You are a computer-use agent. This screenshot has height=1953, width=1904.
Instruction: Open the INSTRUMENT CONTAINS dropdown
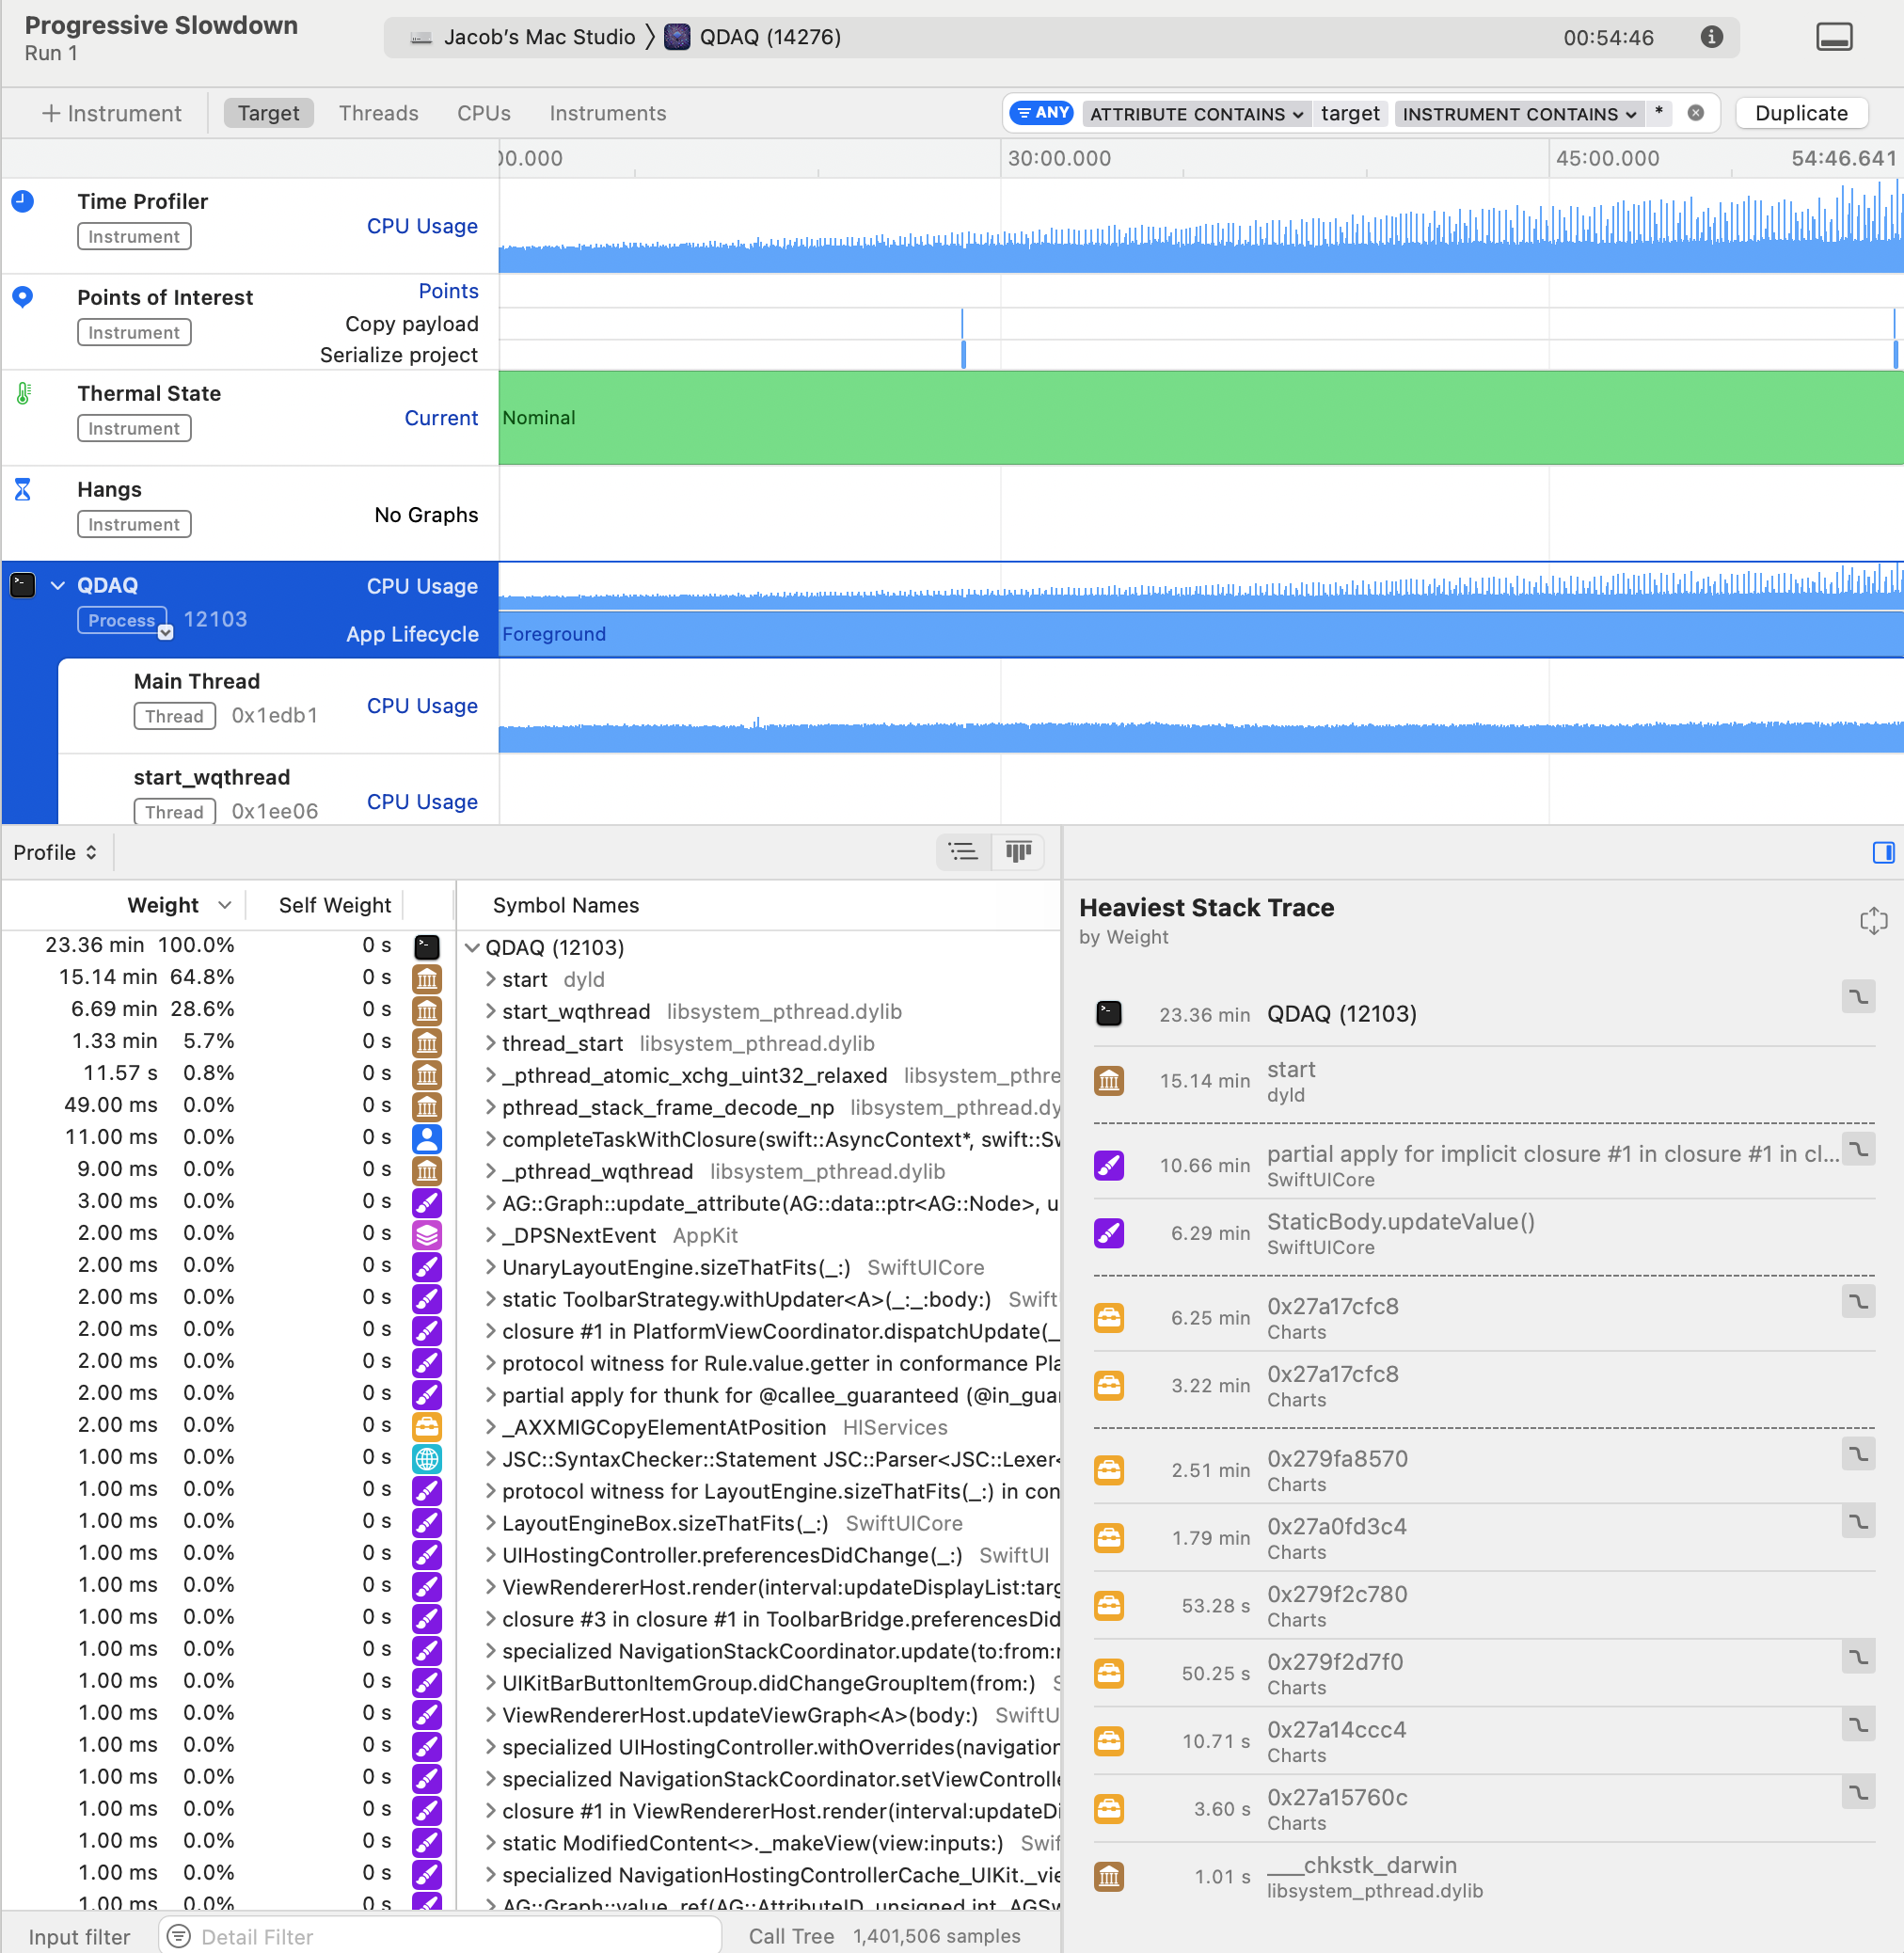point(1519,114)
